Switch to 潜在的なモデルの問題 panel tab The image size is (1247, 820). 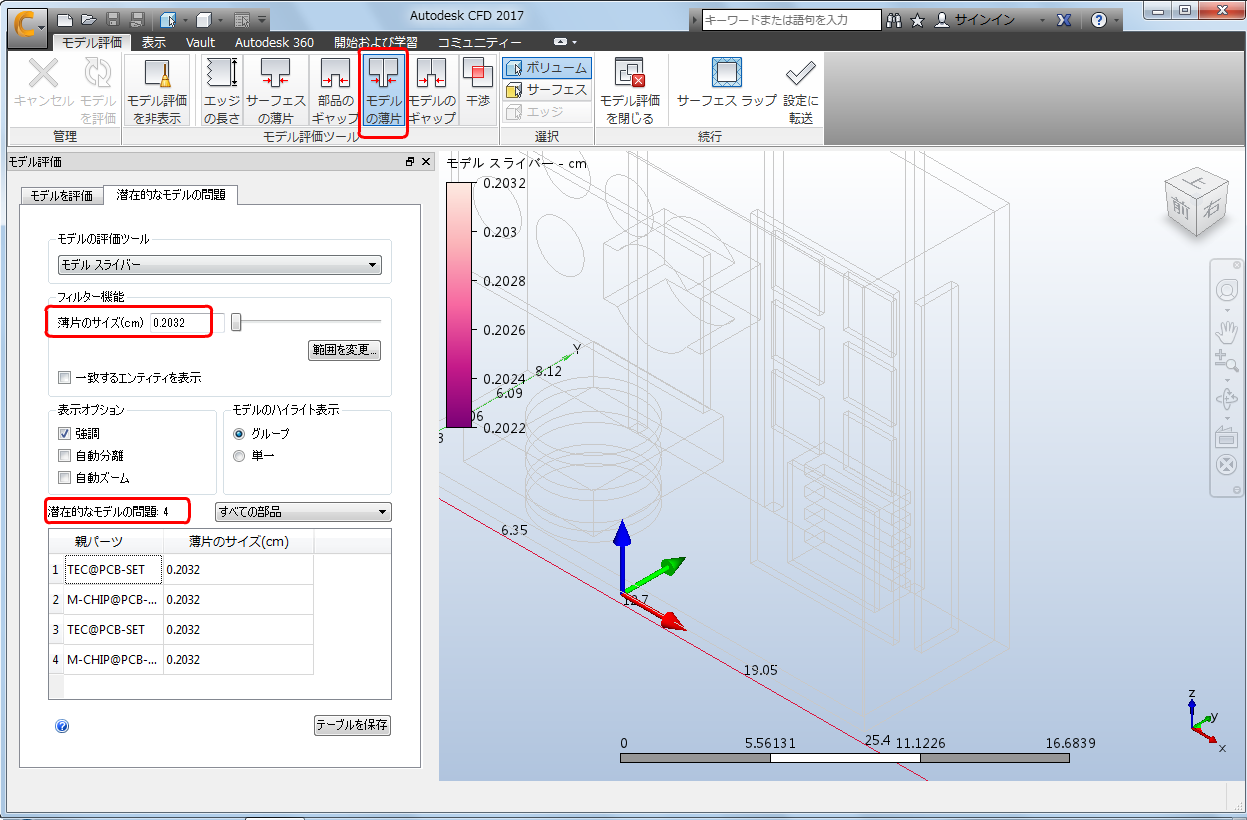click(x=170, y=194)
